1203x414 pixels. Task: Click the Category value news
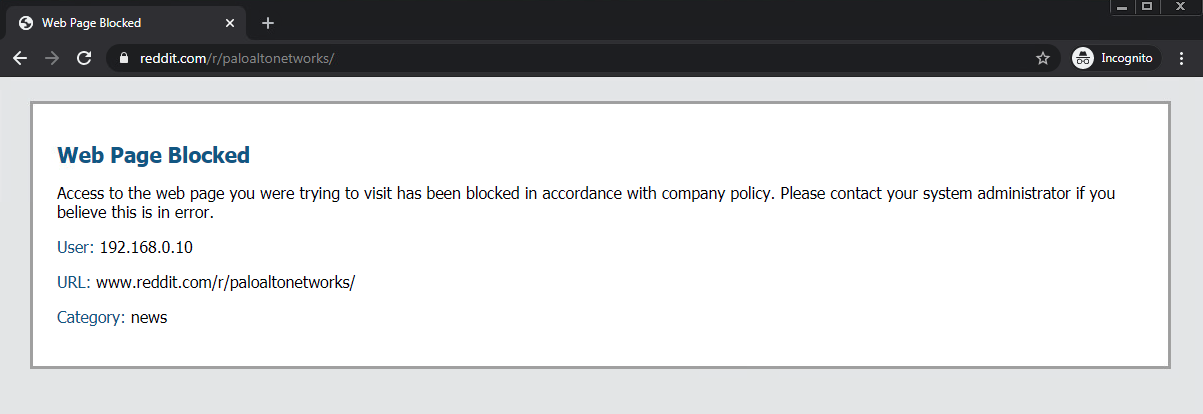[149, 317]
